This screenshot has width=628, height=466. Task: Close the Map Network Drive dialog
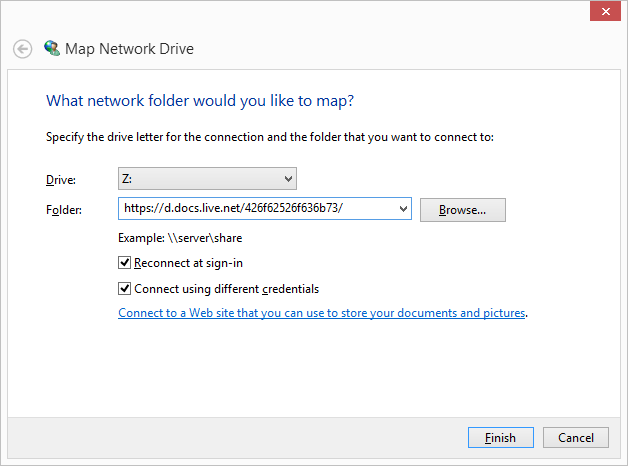(x=603, y=12)
